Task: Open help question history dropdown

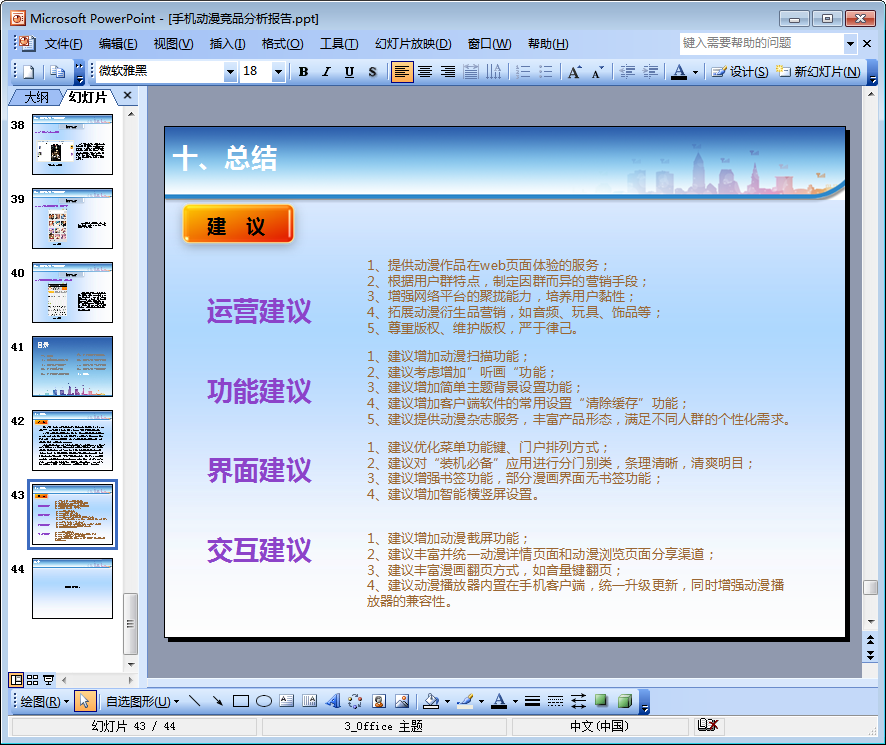Action: tap(850, 44)
